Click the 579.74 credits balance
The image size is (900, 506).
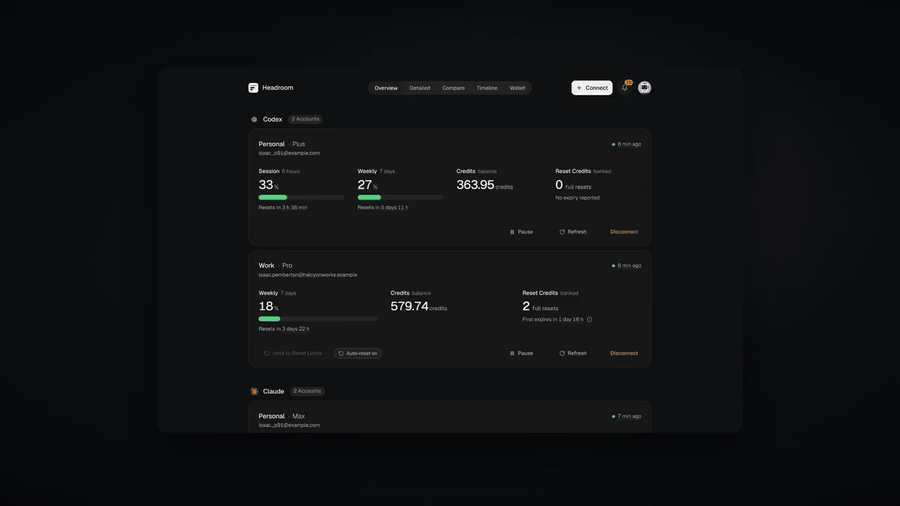418,306
